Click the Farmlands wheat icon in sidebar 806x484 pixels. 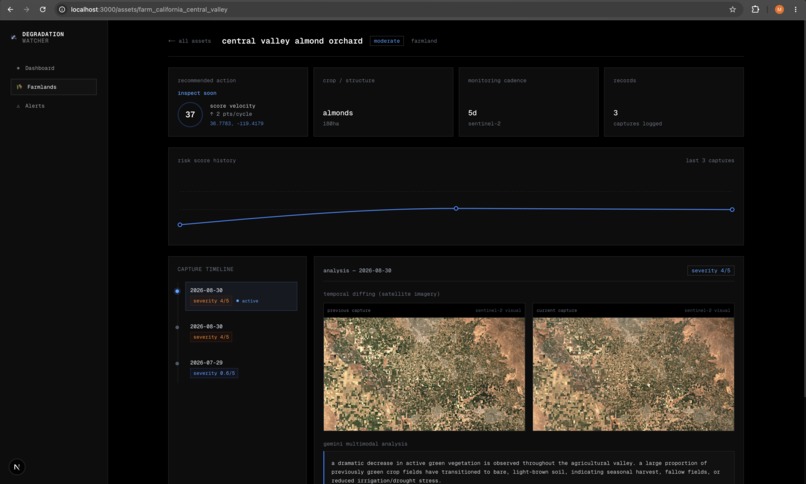[x=19, y=87]
